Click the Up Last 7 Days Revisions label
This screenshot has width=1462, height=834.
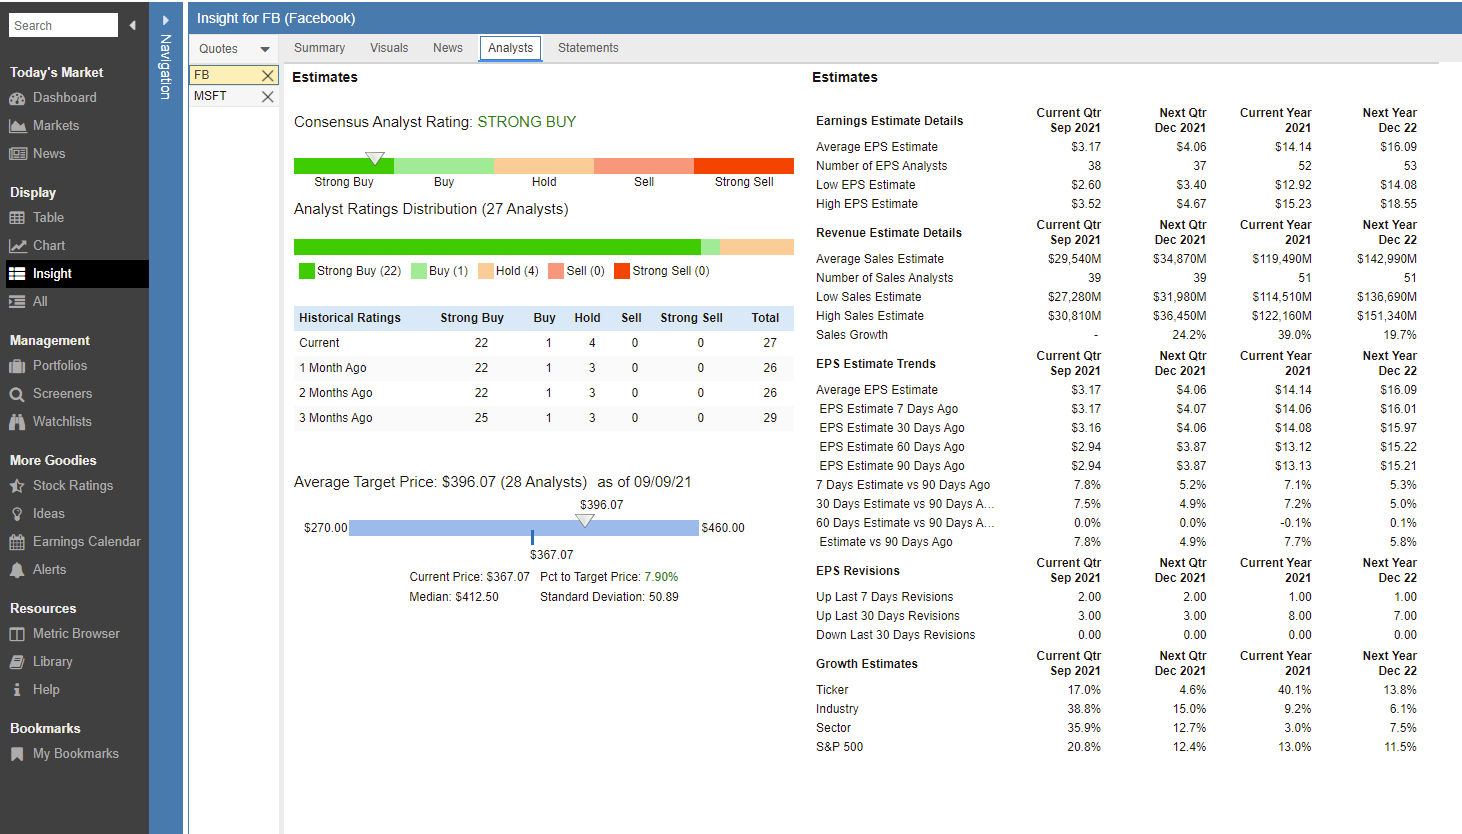point(885,597)
